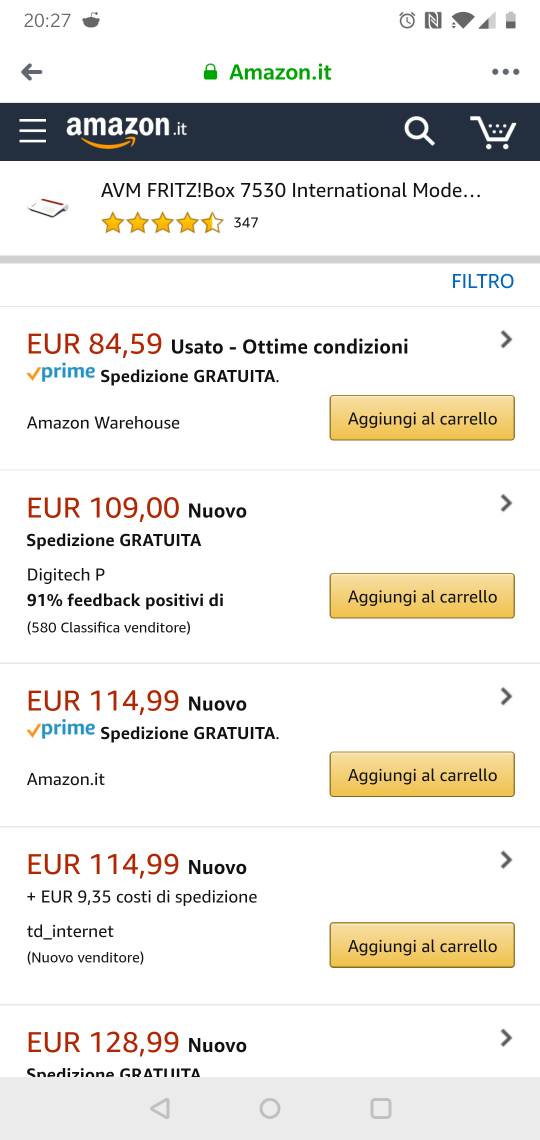540x1140 pixels.
Task: Tap the Android back triangle button
Action: pos(160,1108)
